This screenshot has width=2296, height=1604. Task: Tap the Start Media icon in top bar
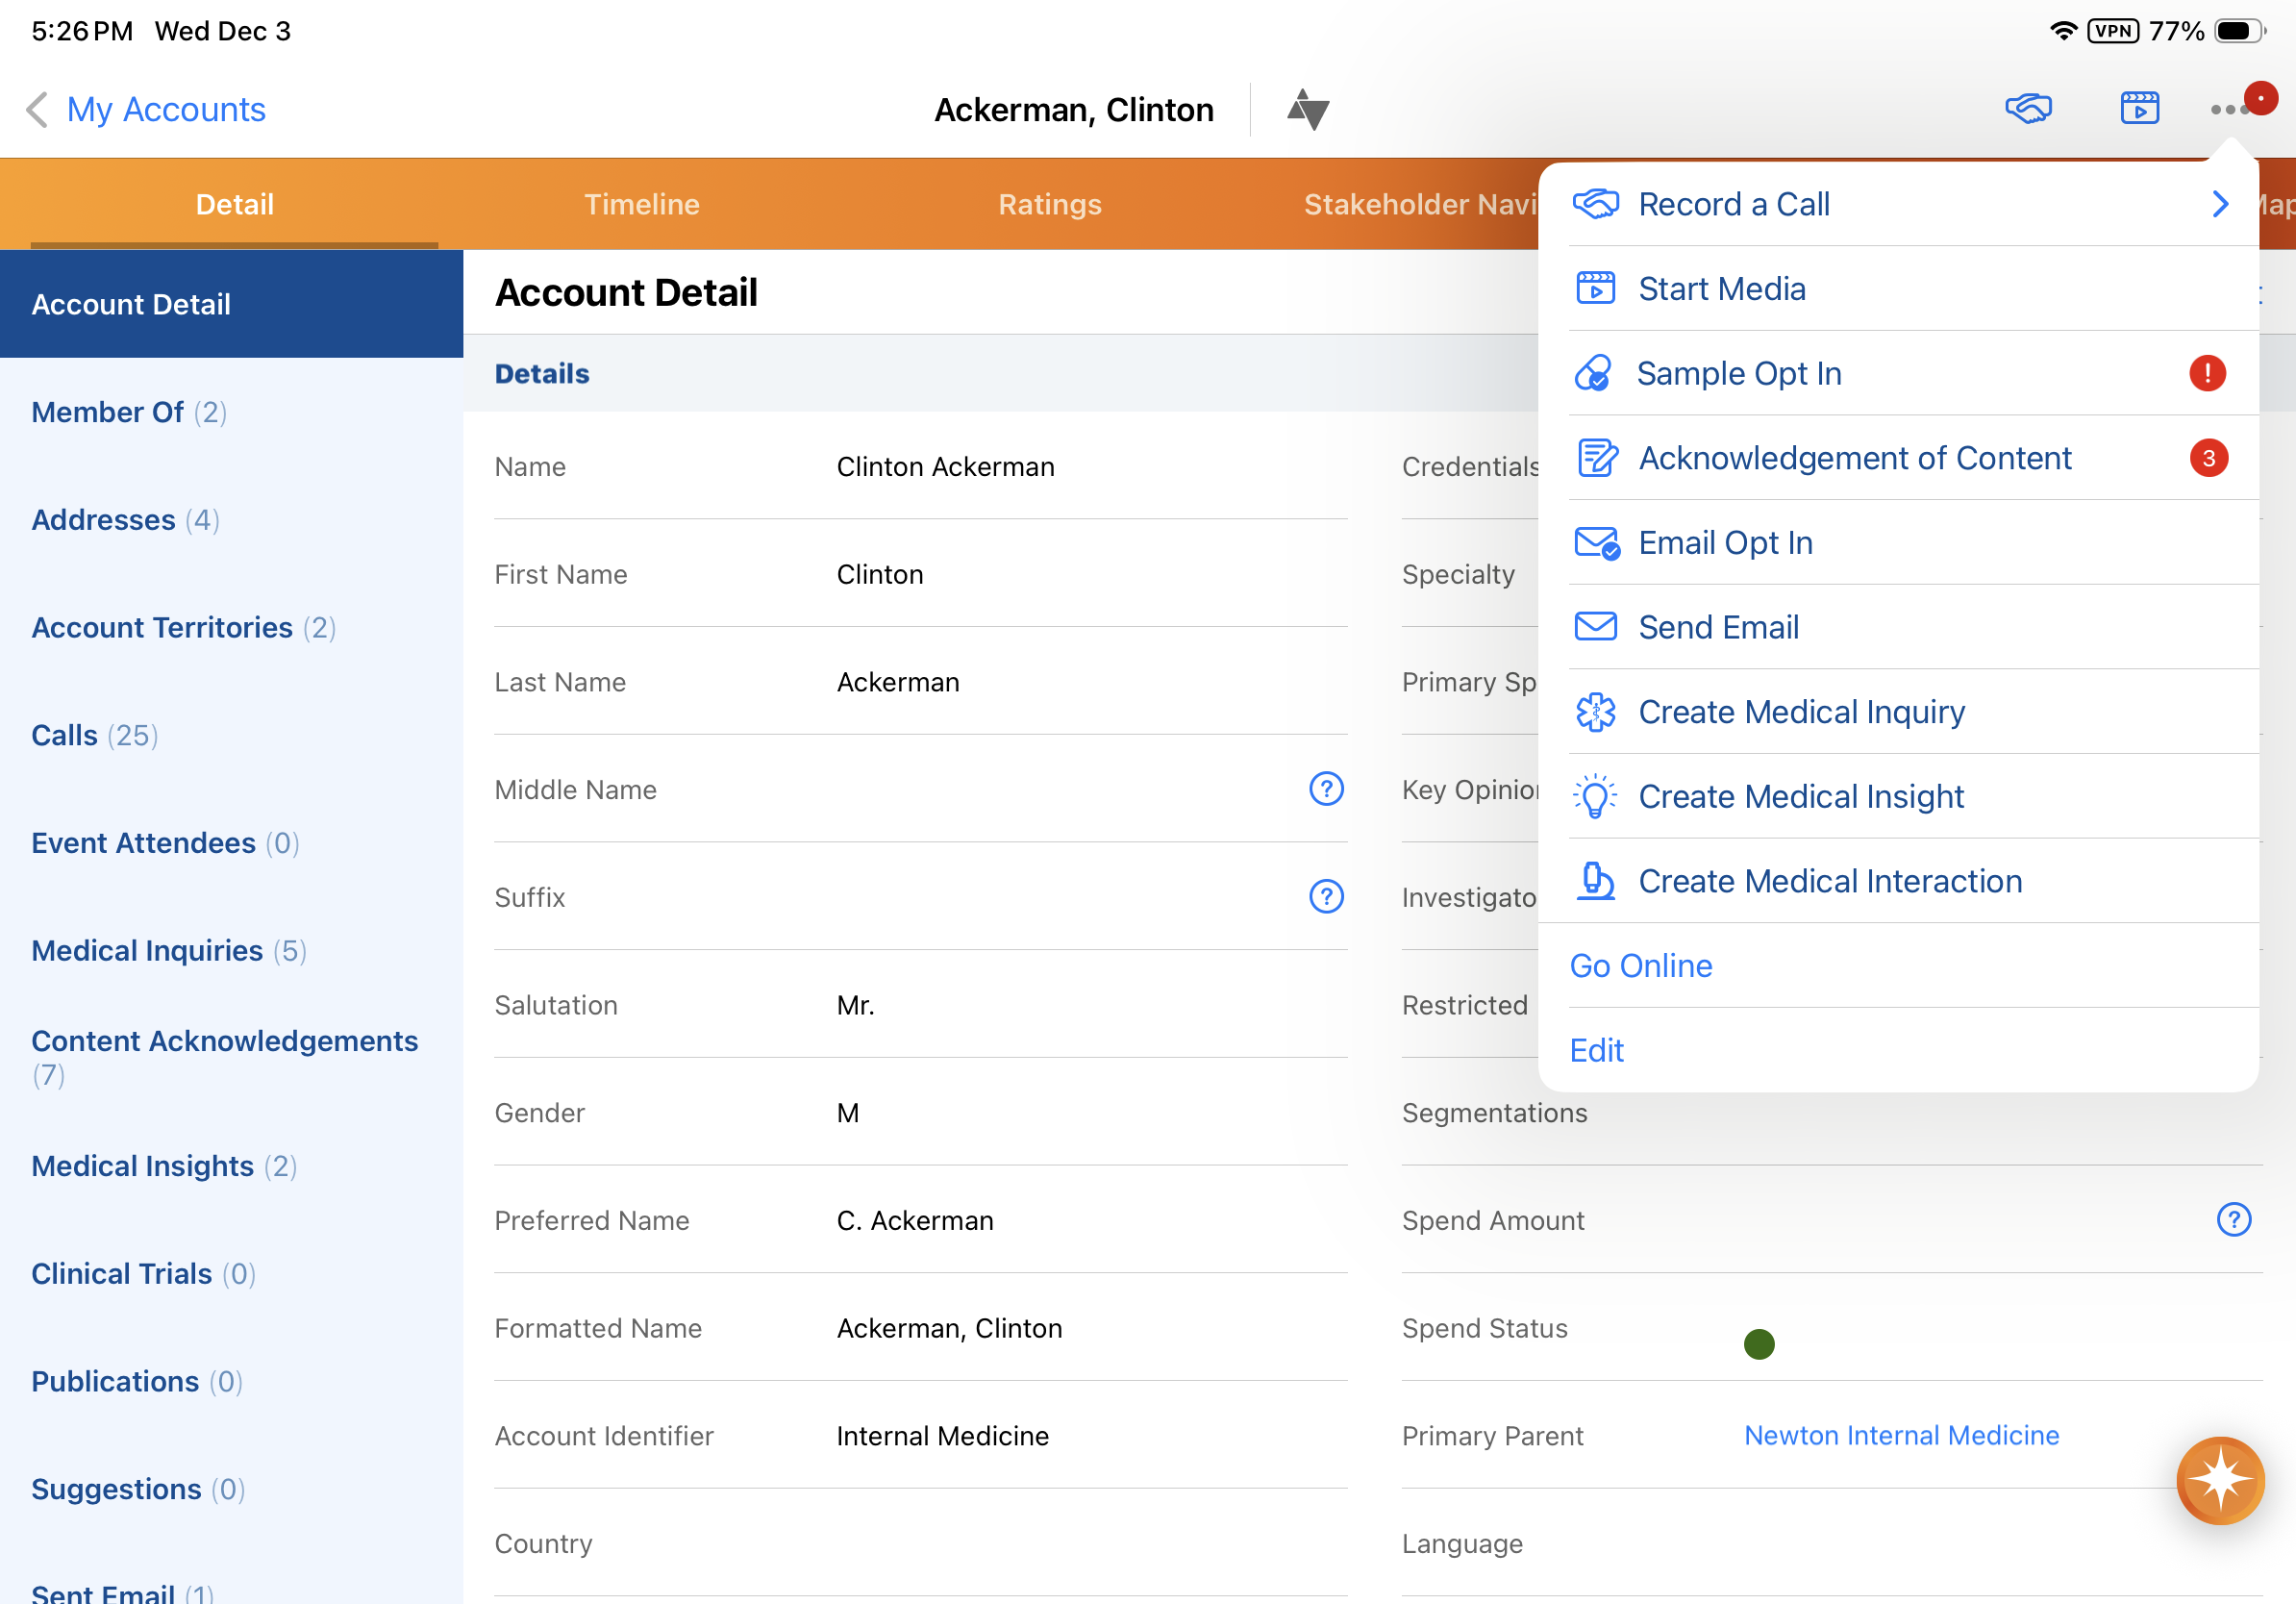click(2139, 108)
